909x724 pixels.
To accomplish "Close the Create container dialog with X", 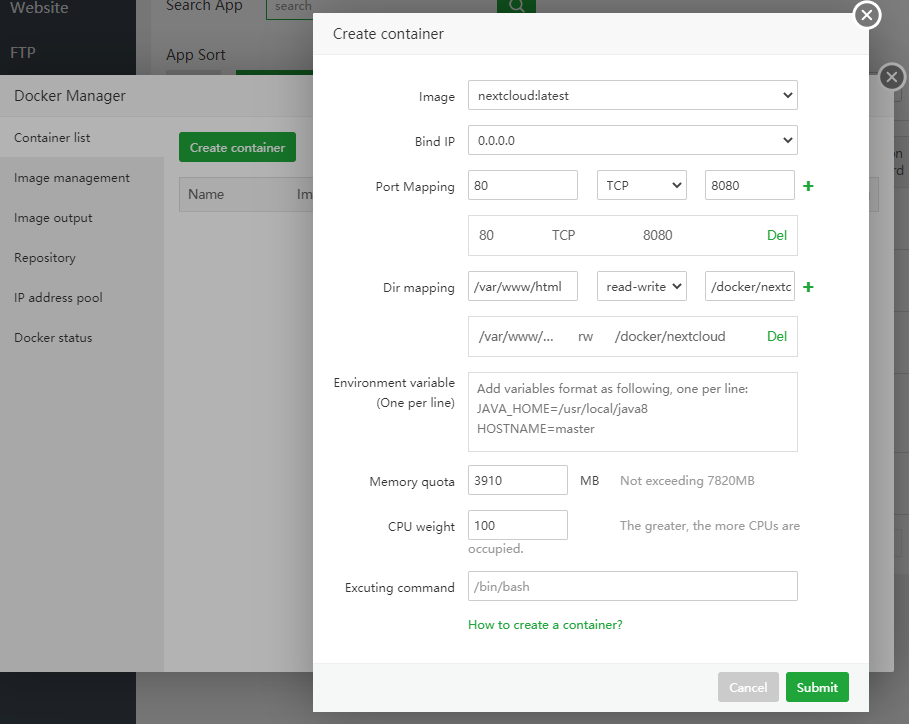I will [867, 15].
